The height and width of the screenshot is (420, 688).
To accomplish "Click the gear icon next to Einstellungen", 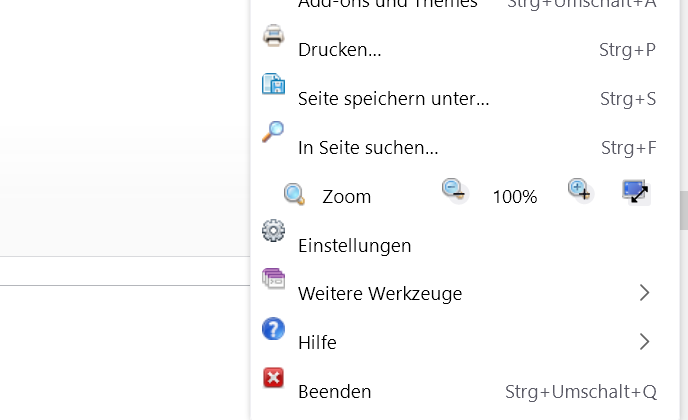I will point(273,231).
